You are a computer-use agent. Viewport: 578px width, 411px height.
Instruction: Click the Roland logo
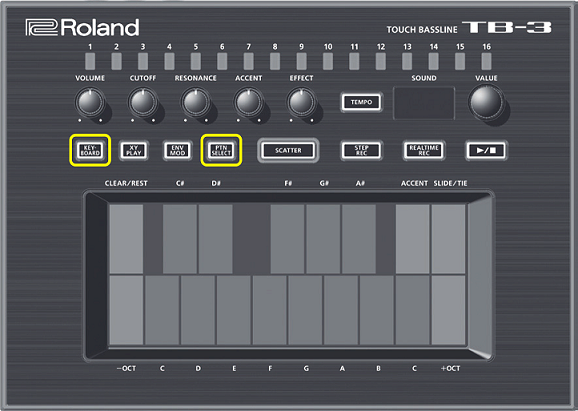(x=82, y=28)
